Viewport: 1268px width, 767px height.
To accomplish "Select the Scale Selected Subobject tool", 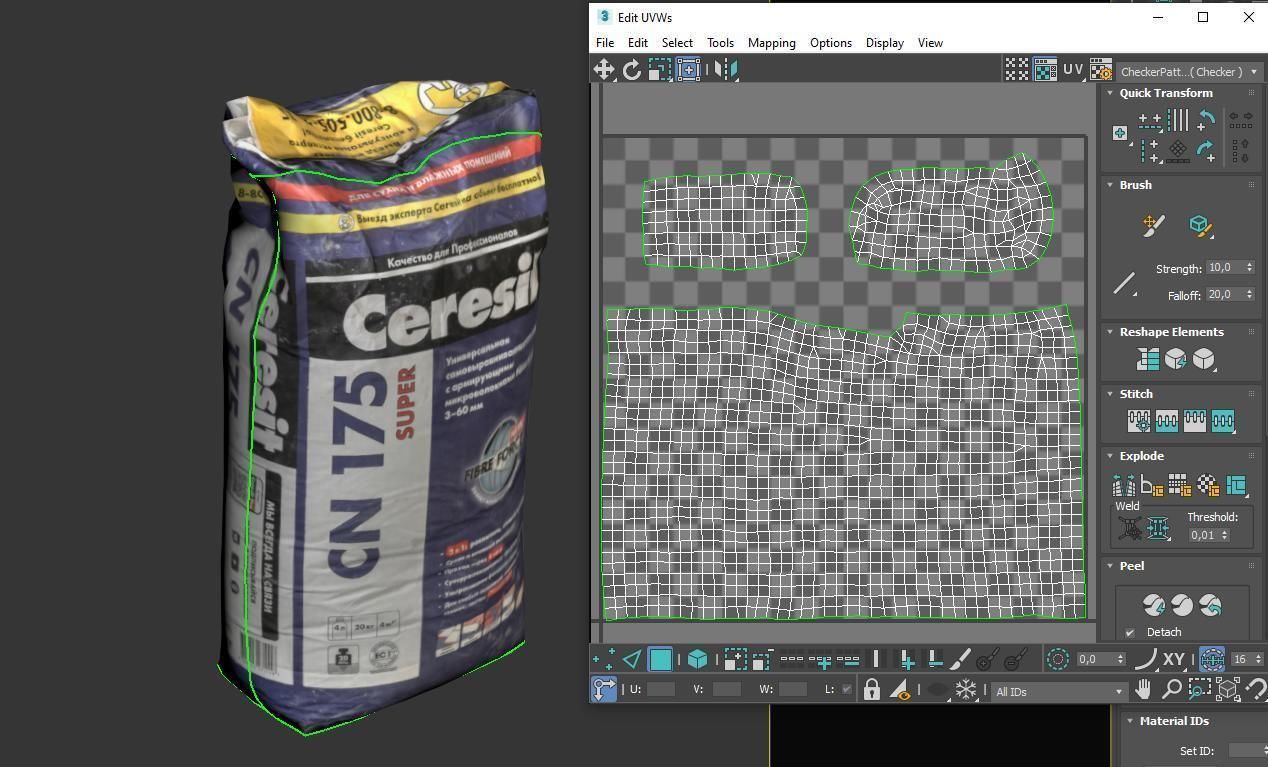I will pyautogui.click(x=660, y=69).
